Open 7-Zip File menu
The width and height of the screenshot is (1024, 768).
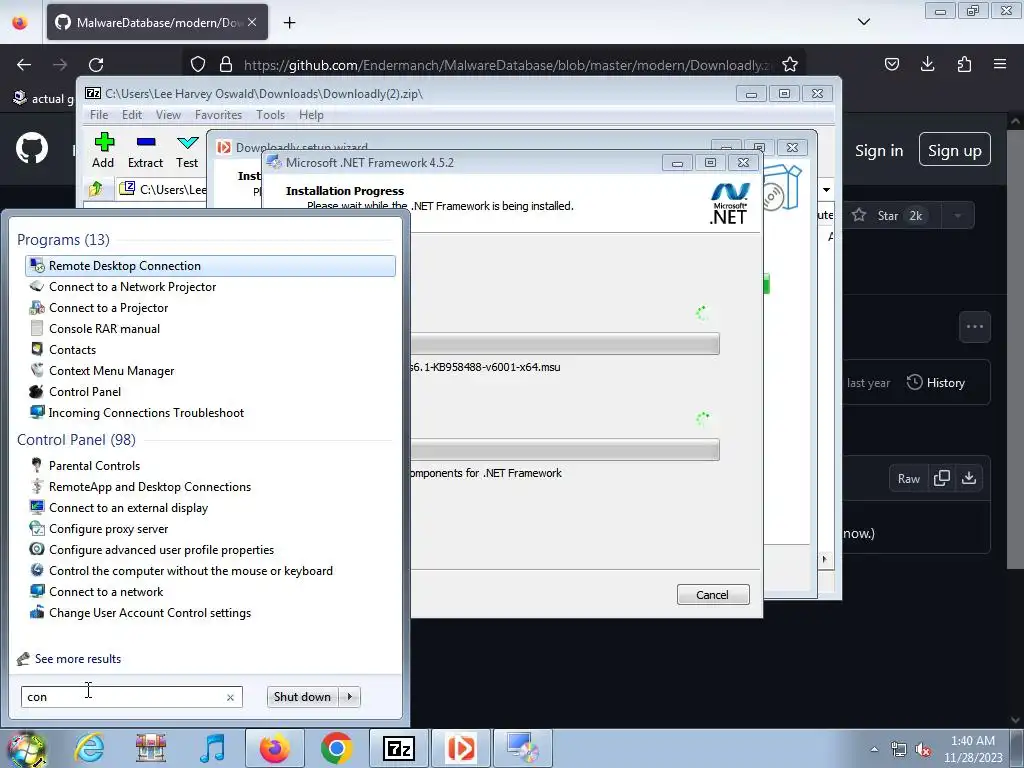point(99,115)
